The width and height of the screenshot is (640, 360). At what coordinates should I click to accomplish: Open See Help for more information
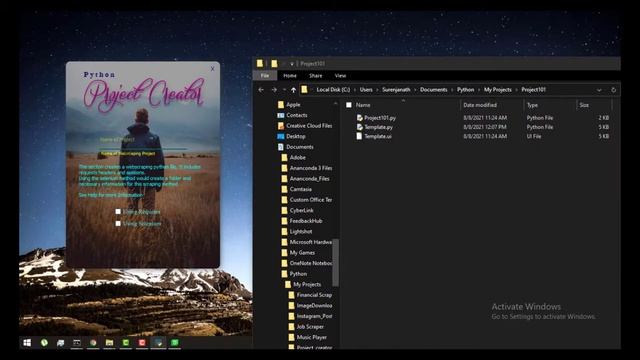click(x=111, y=195)
